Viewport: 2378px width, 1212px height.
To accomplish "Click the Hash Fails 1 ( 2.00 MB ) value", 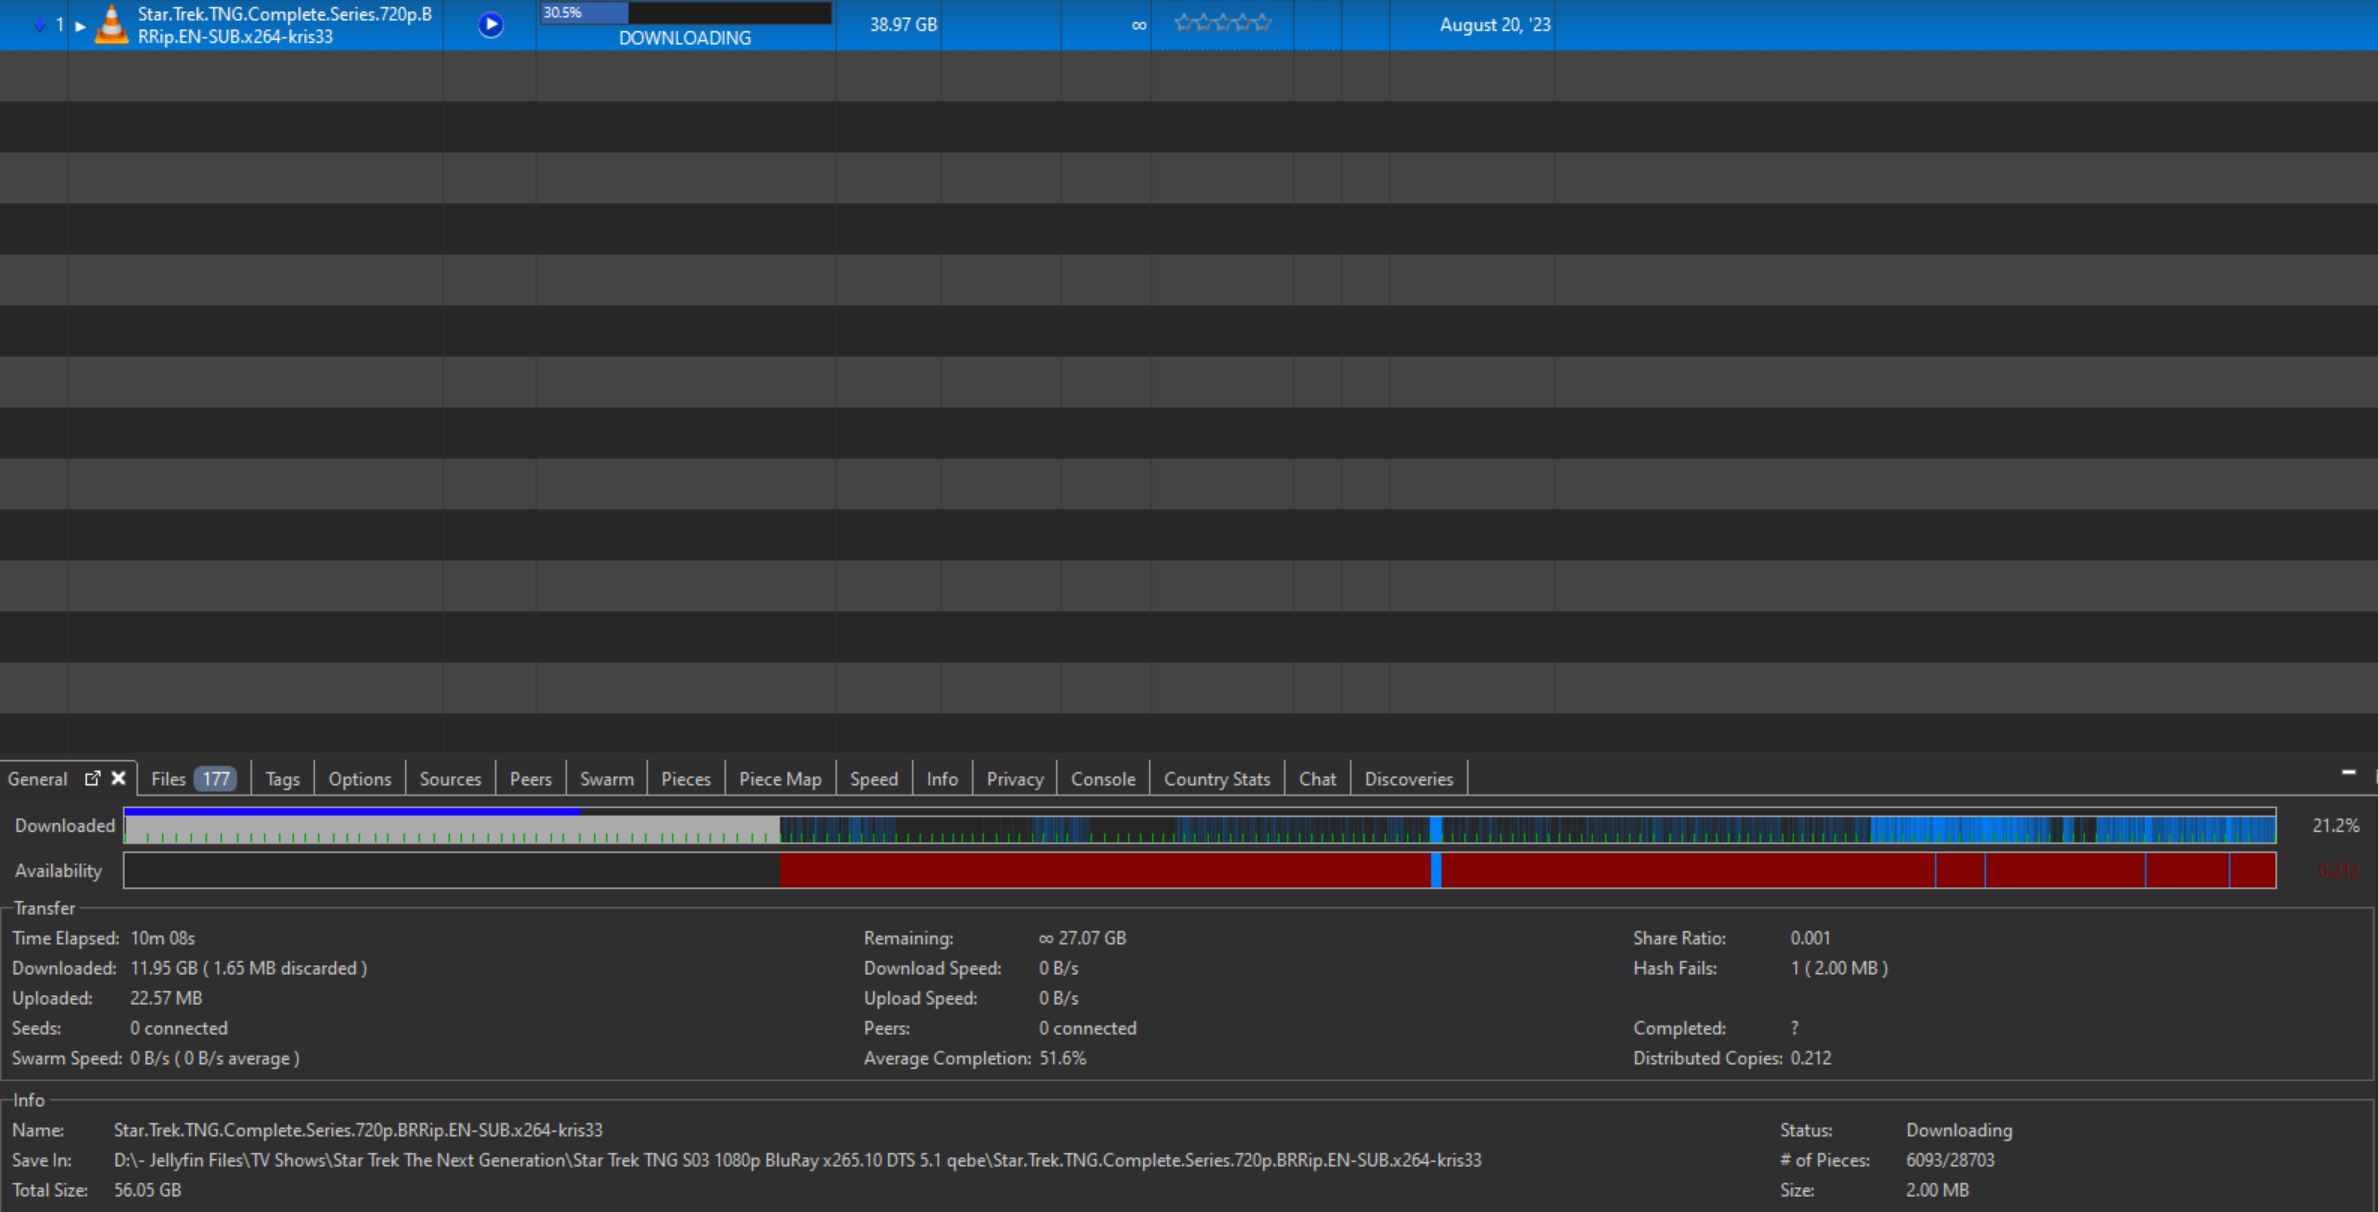I will 1839,968.
